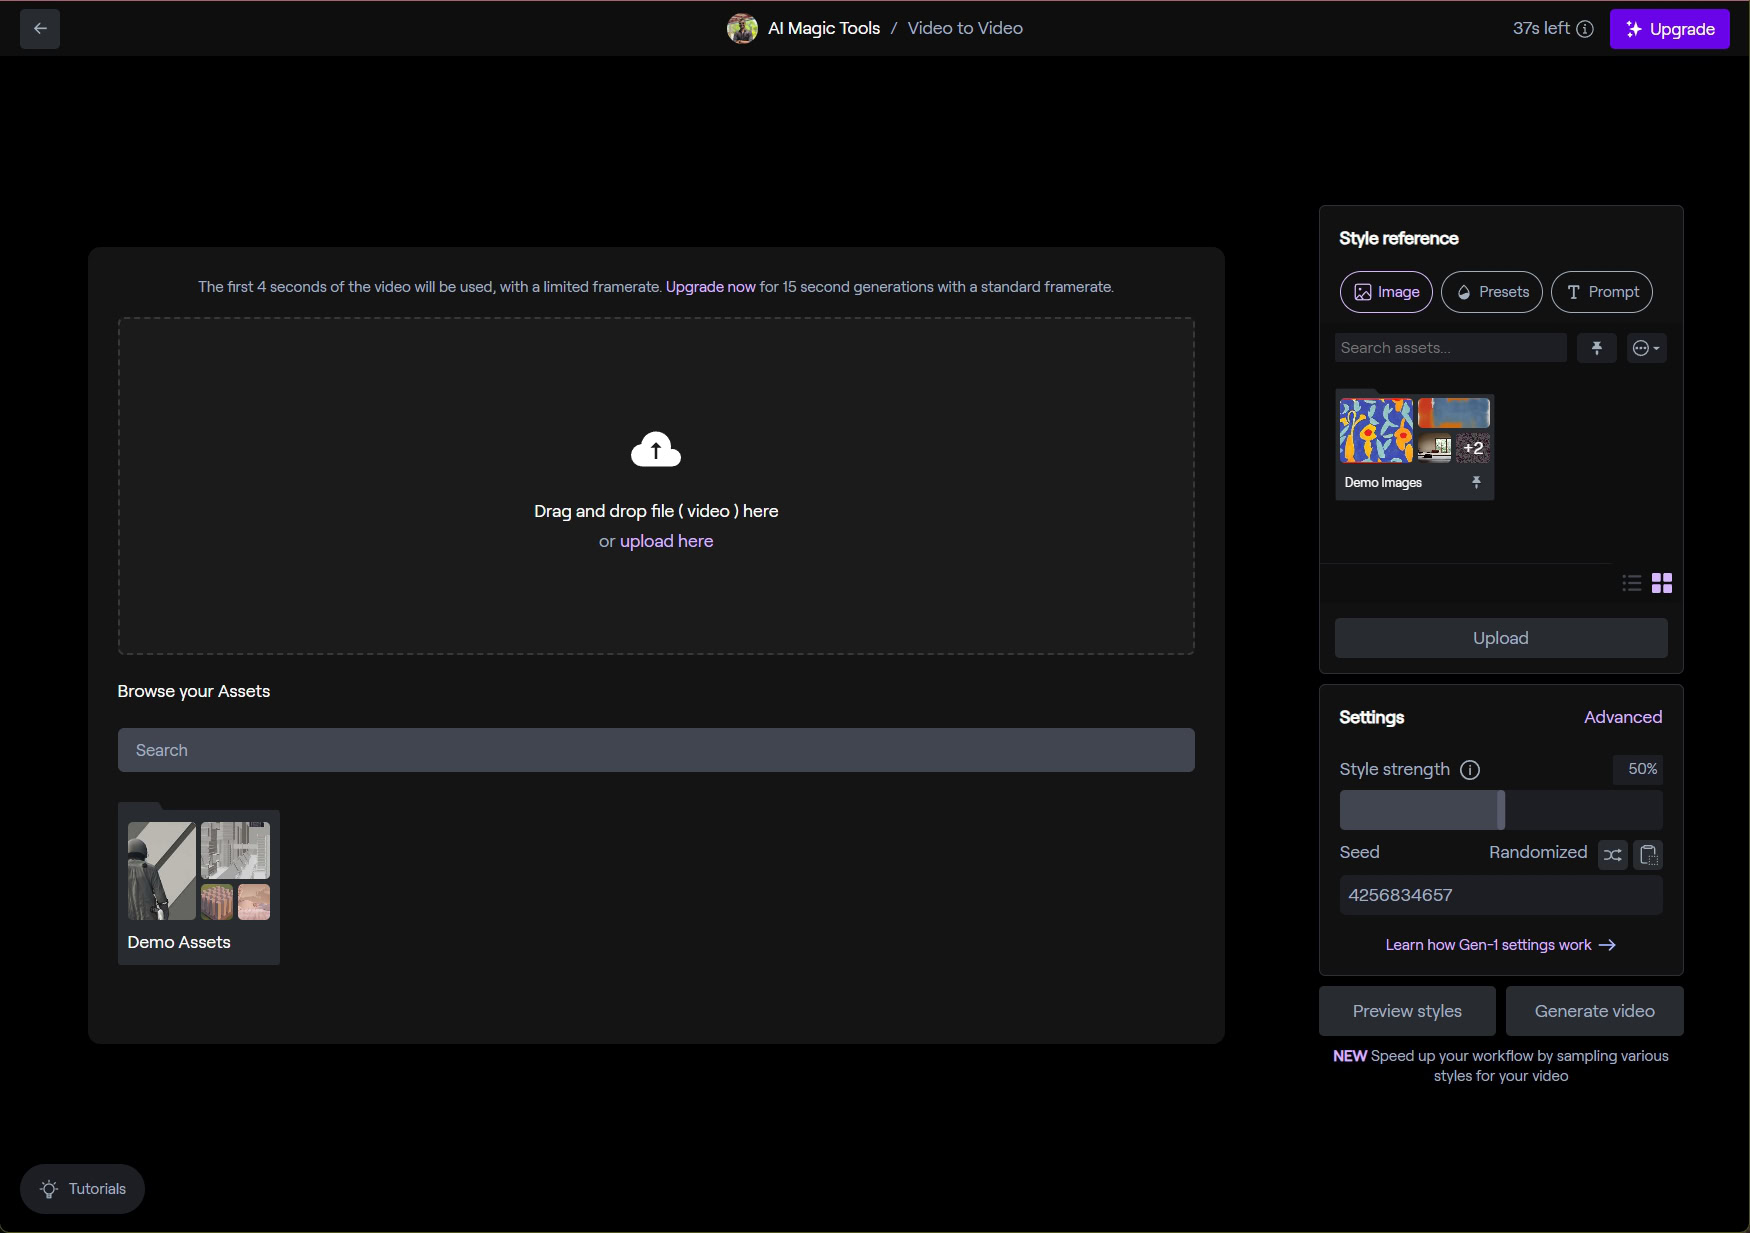1750x1233 pixels.
Task: Click the back arrow button
Action: [40, 29]
